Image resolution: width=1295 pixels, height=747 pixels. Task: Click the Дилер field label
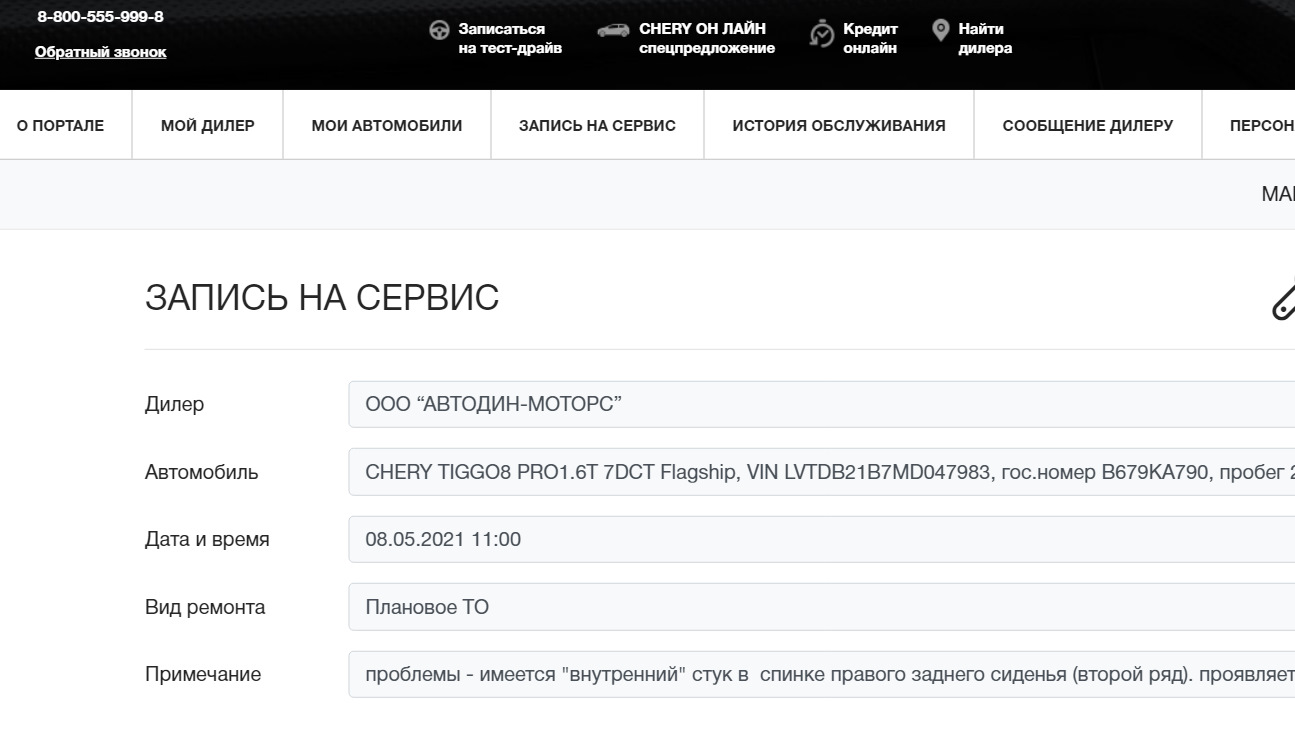pyautogui.click(x=174, y=405)
